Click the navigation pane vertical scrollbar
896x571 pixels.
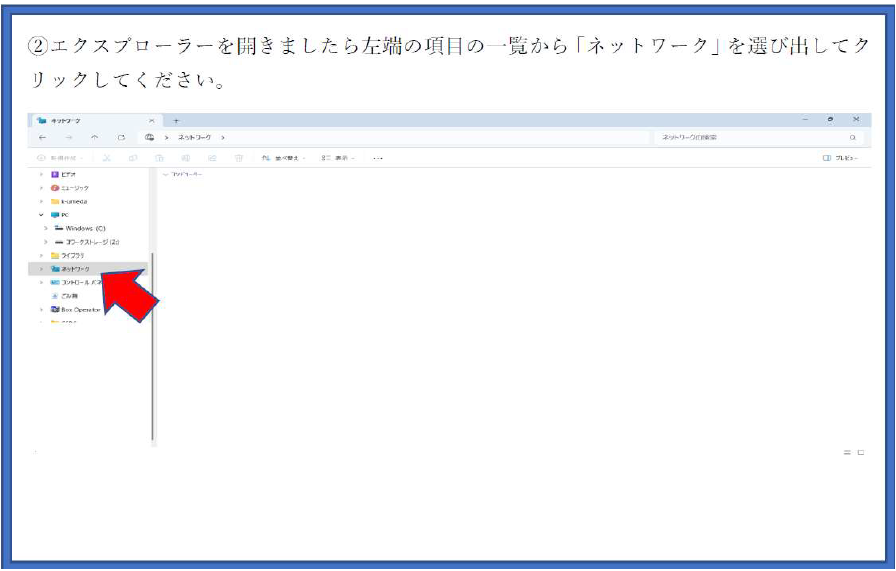[x=153, y=346]
